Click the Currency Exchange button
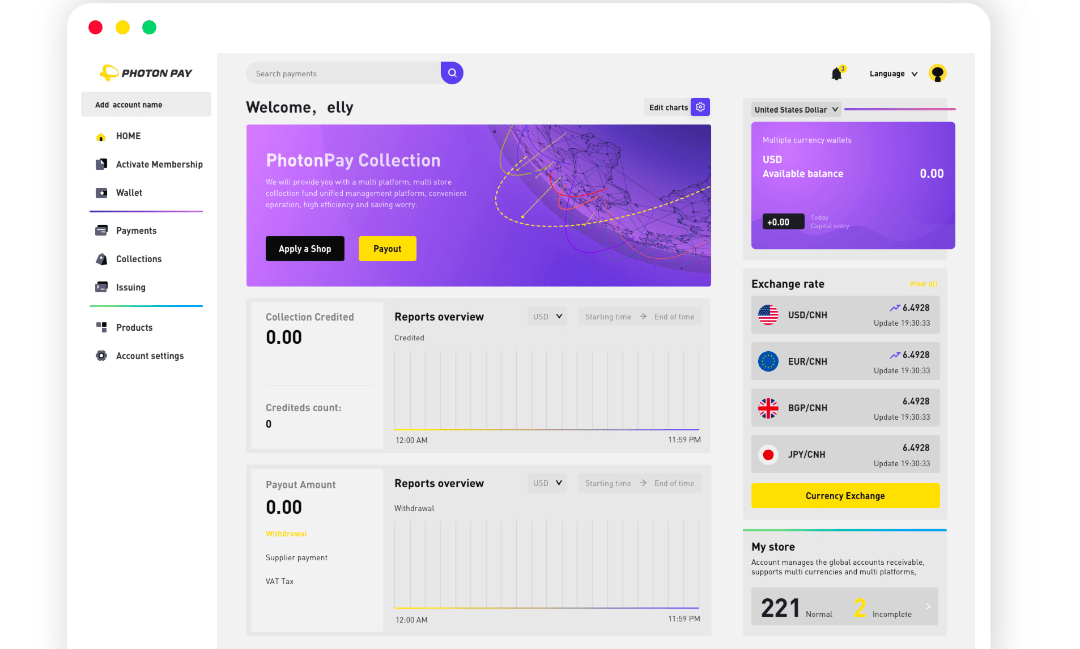Image resolution: width=1080 pixels, height=649 pixels. pyautogui.click(x=845, y=495)
